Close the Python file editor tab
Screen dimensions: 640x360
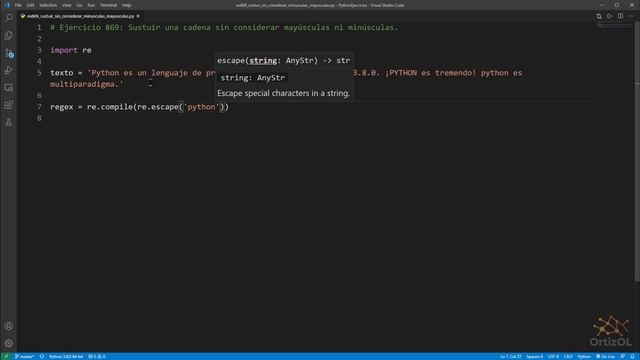(138, 16)
